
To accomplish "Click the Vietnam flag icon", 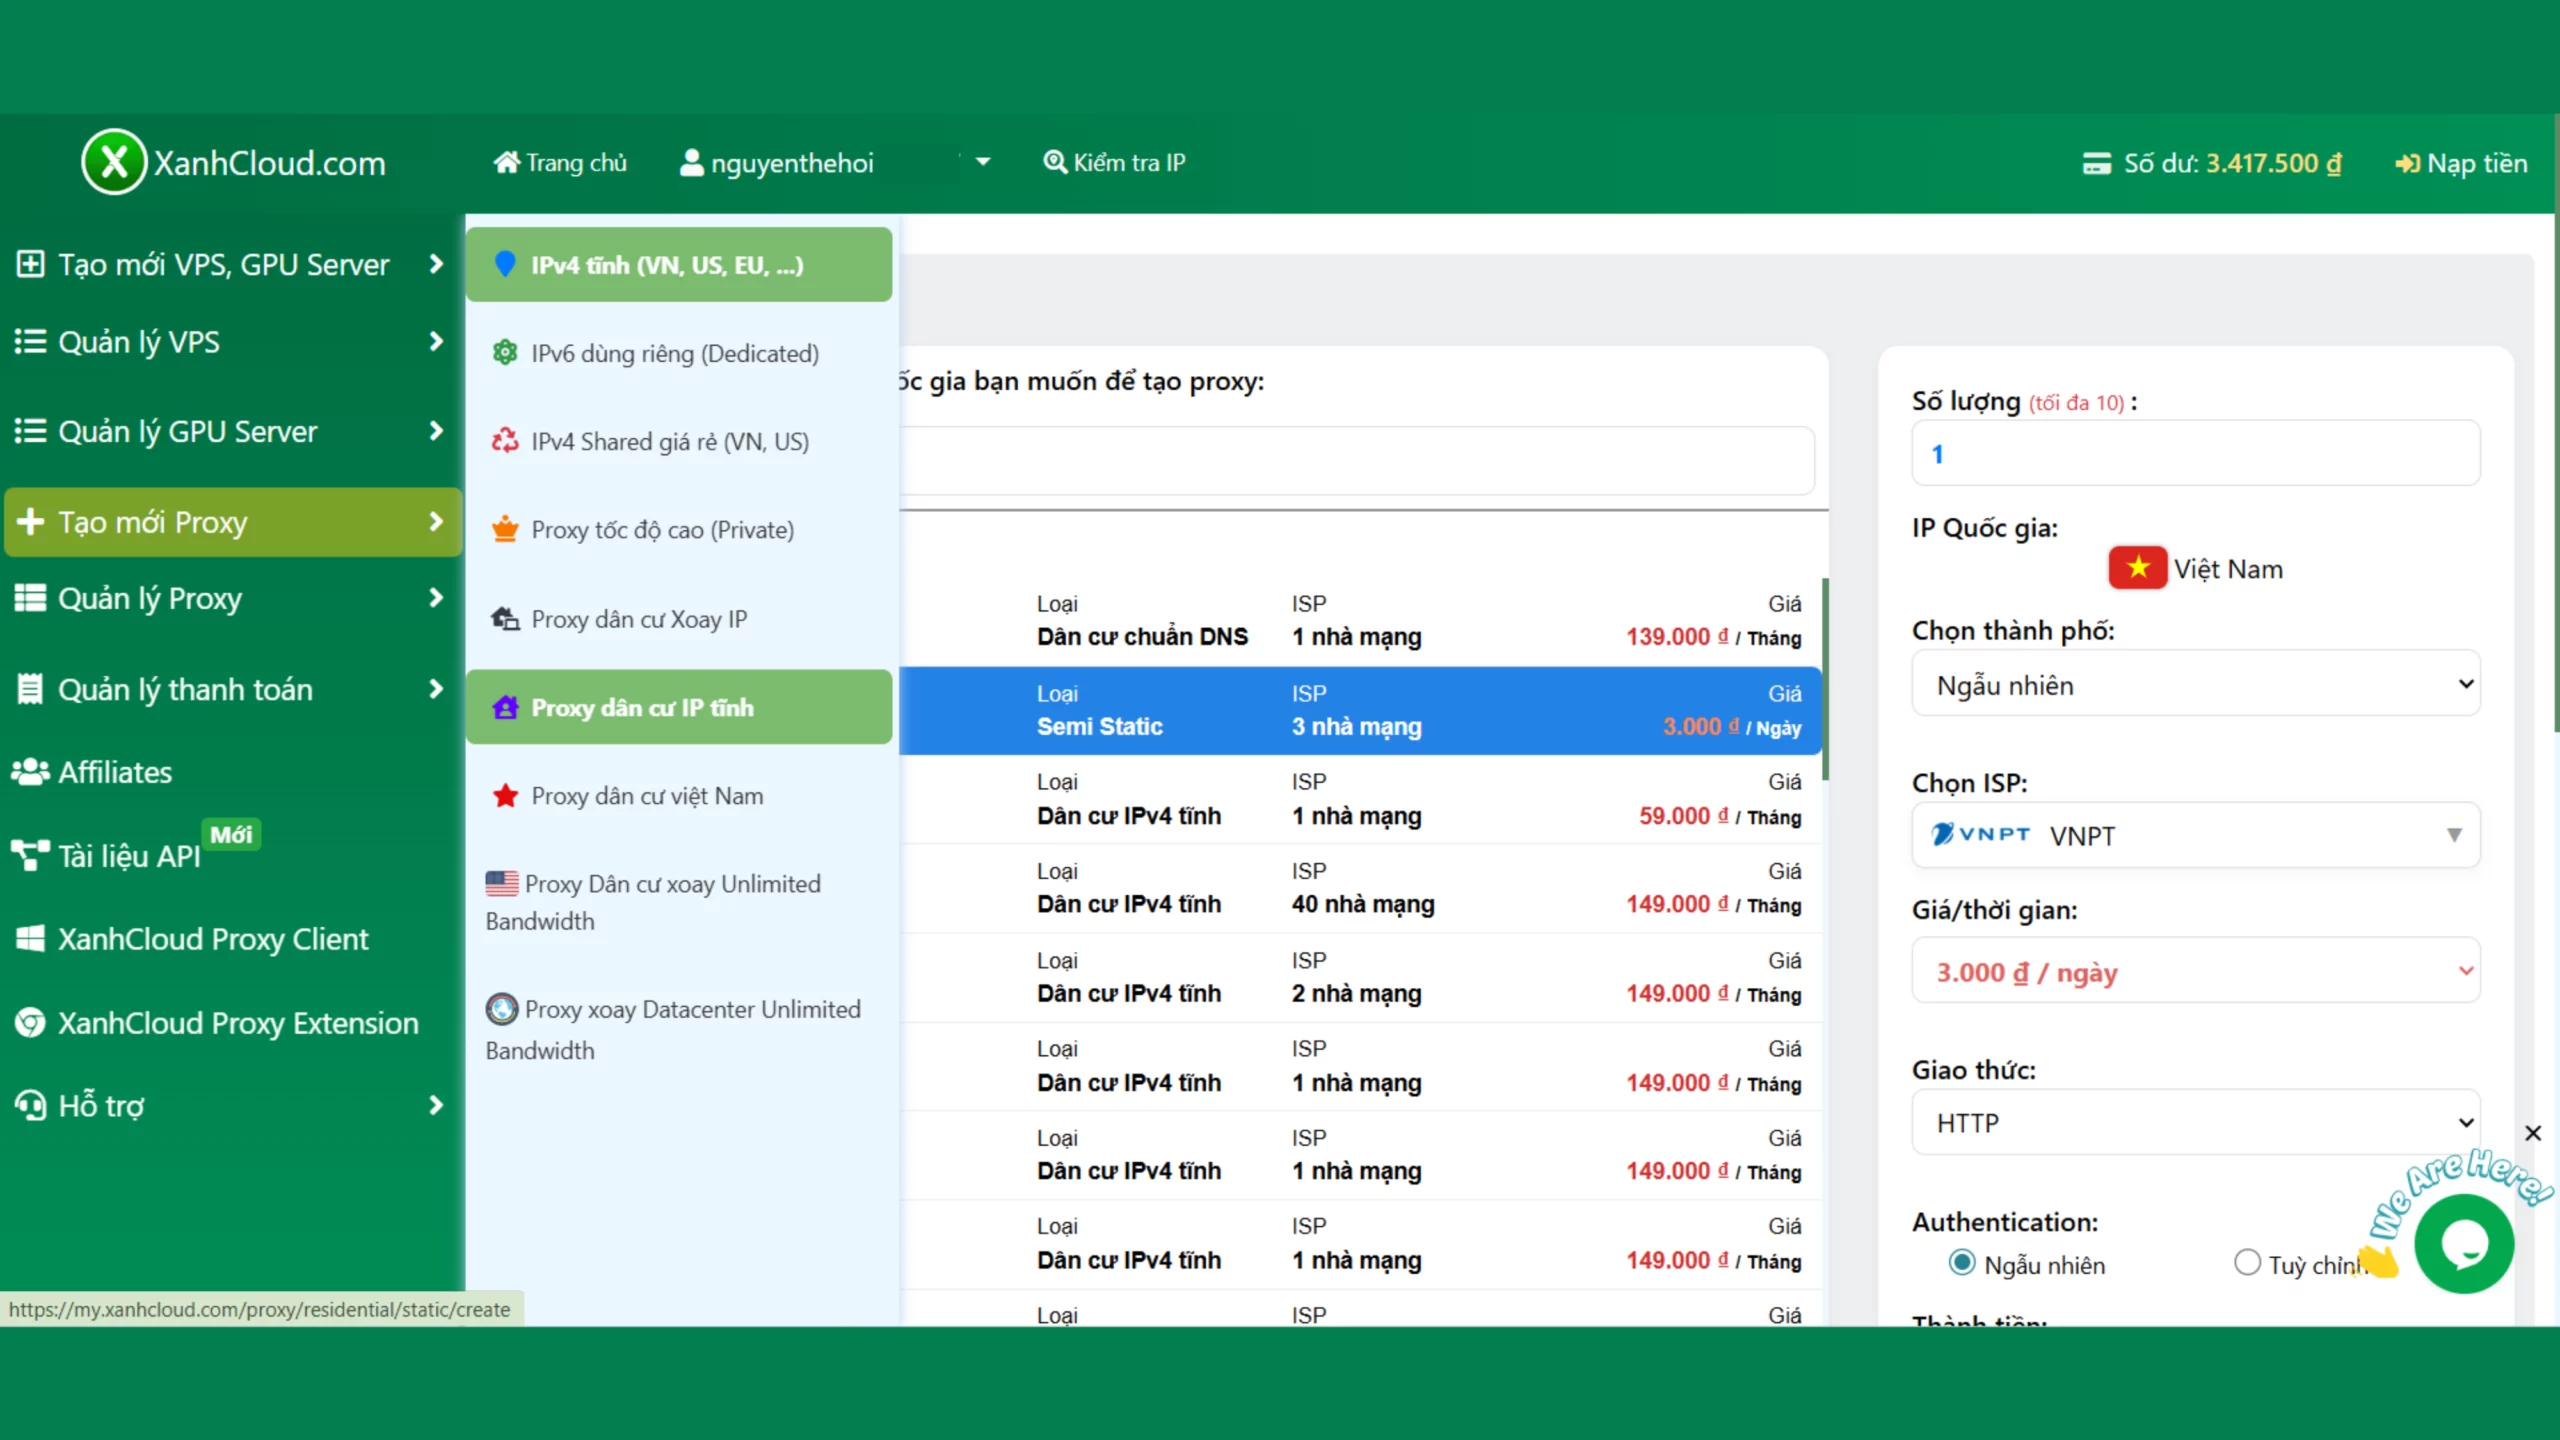I will click(2137, 568).
